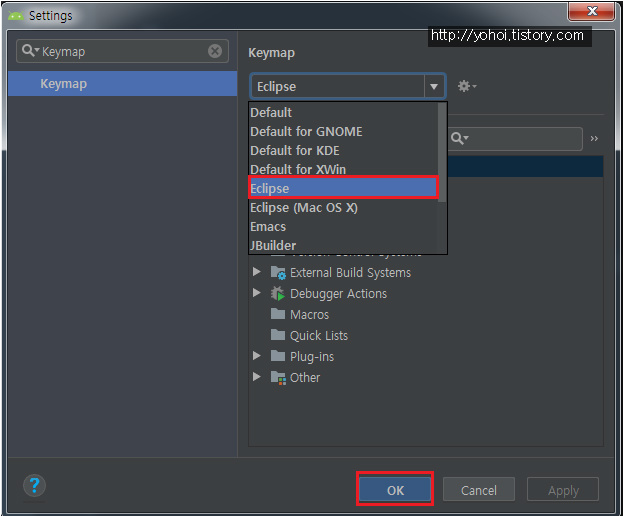Select Eclipse (Mac OS X) keymap
The image size is (623, 516).
click(343, 208)
